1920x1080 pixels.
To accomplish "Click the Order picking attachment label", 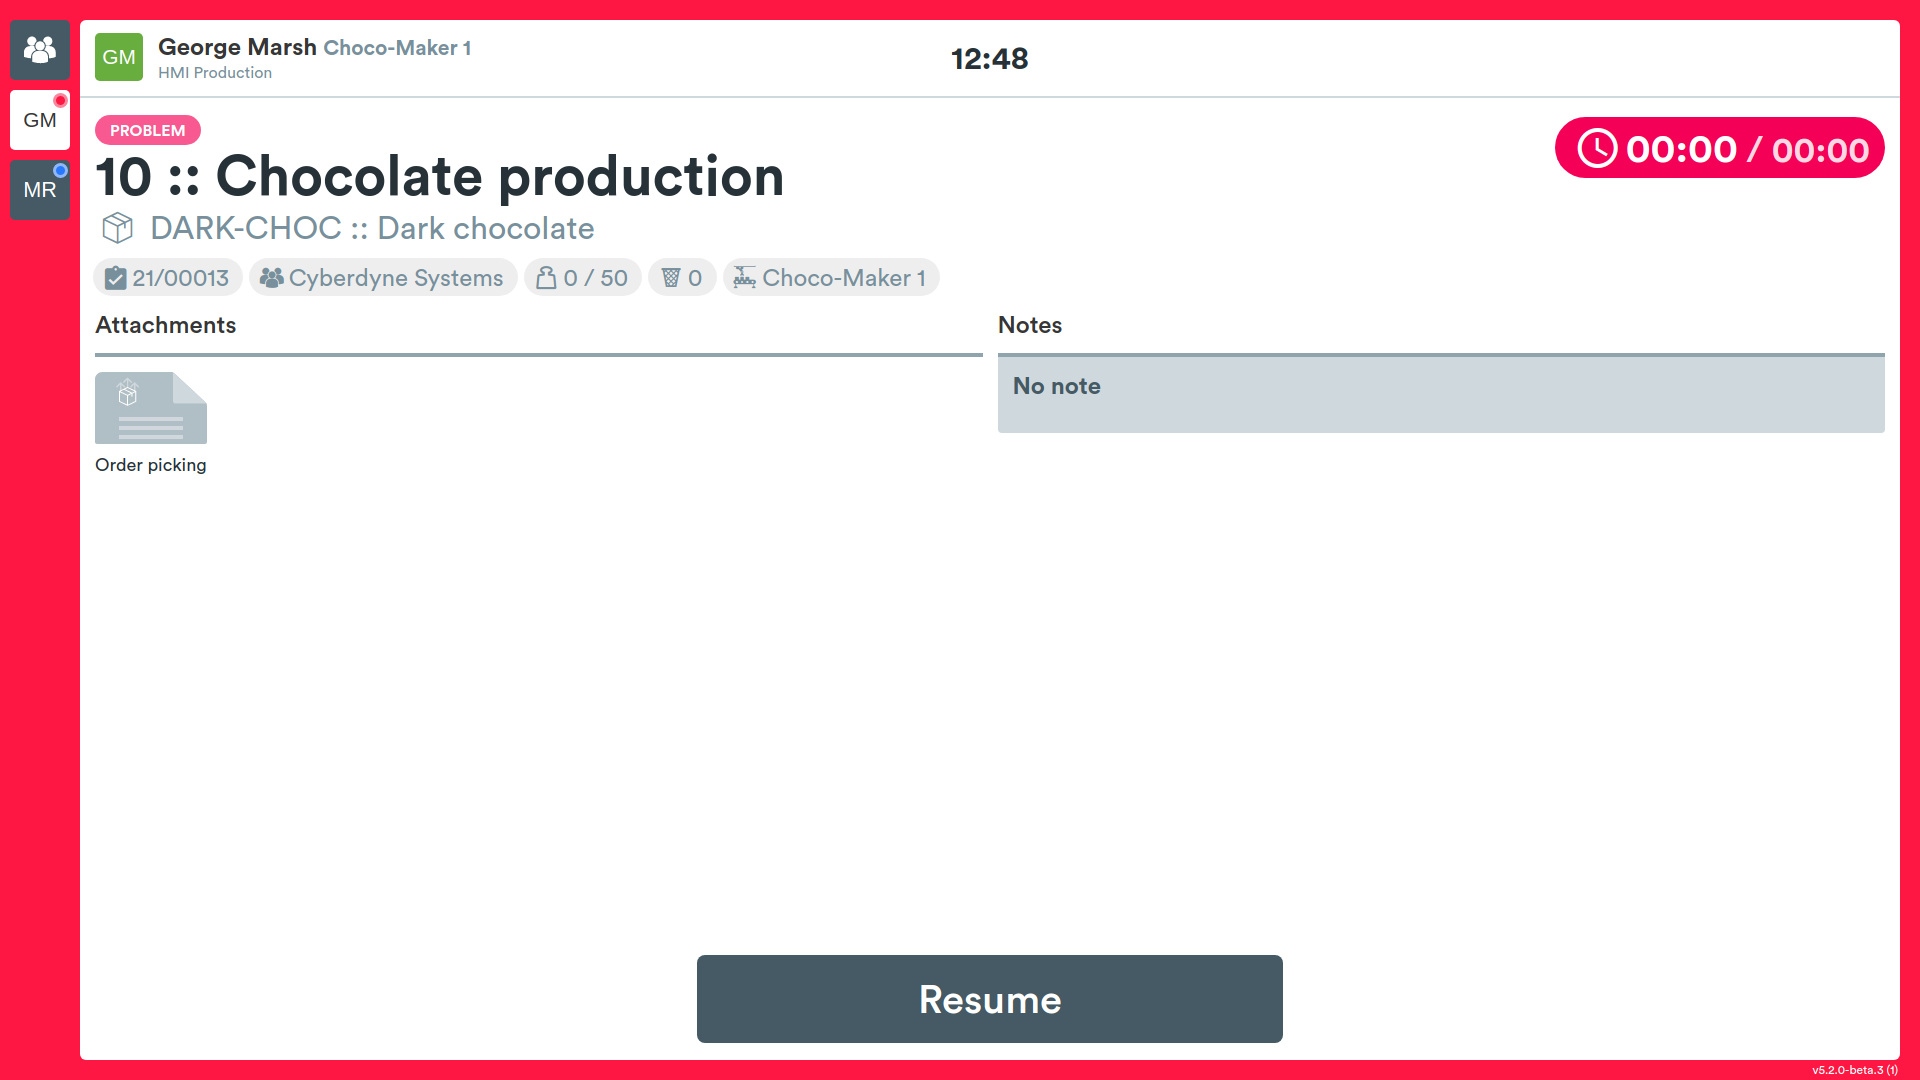I will [151, 465].
